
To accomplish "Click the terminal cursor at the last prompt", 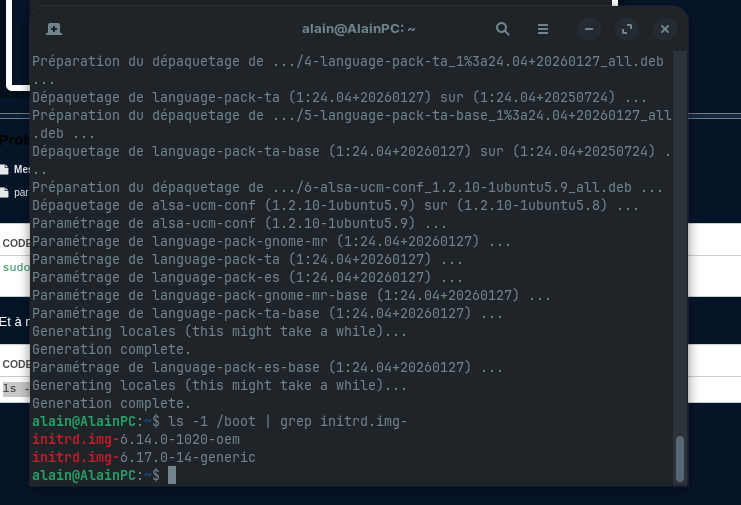I will [x=172, y=476].
